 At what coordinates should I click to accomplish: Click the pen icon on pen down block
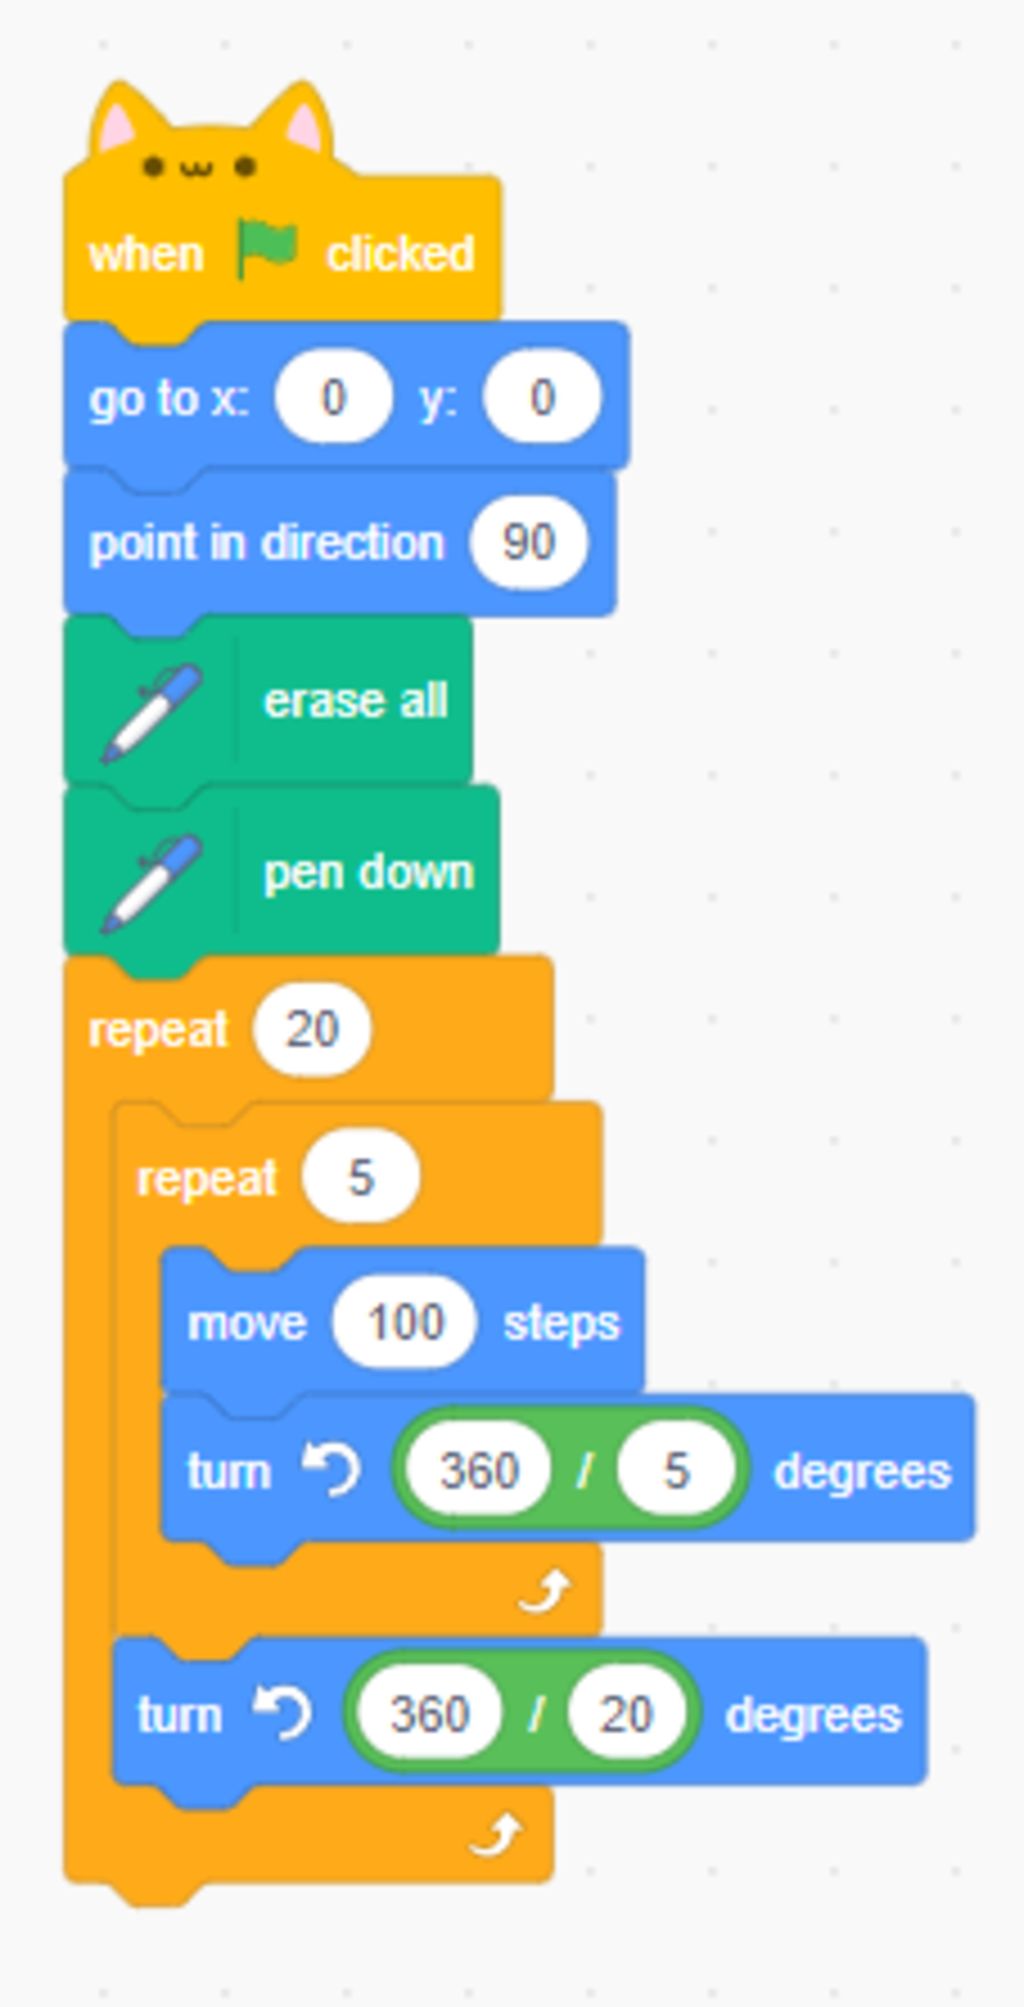(x=152, y=883)
